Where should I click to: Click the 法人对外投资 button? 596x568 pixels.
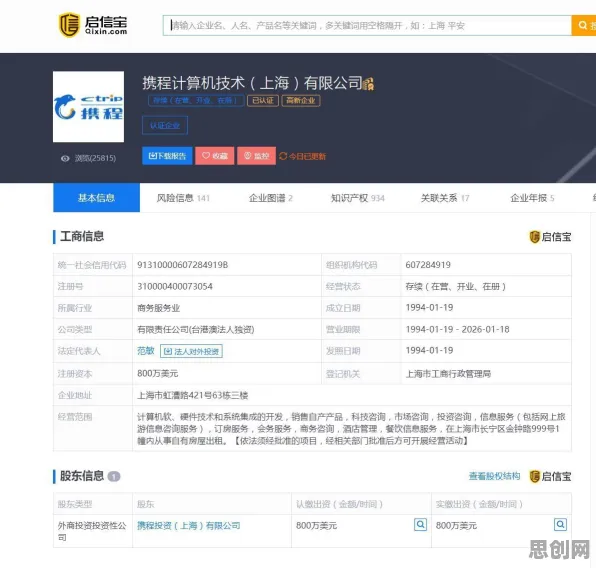point(191,351)
